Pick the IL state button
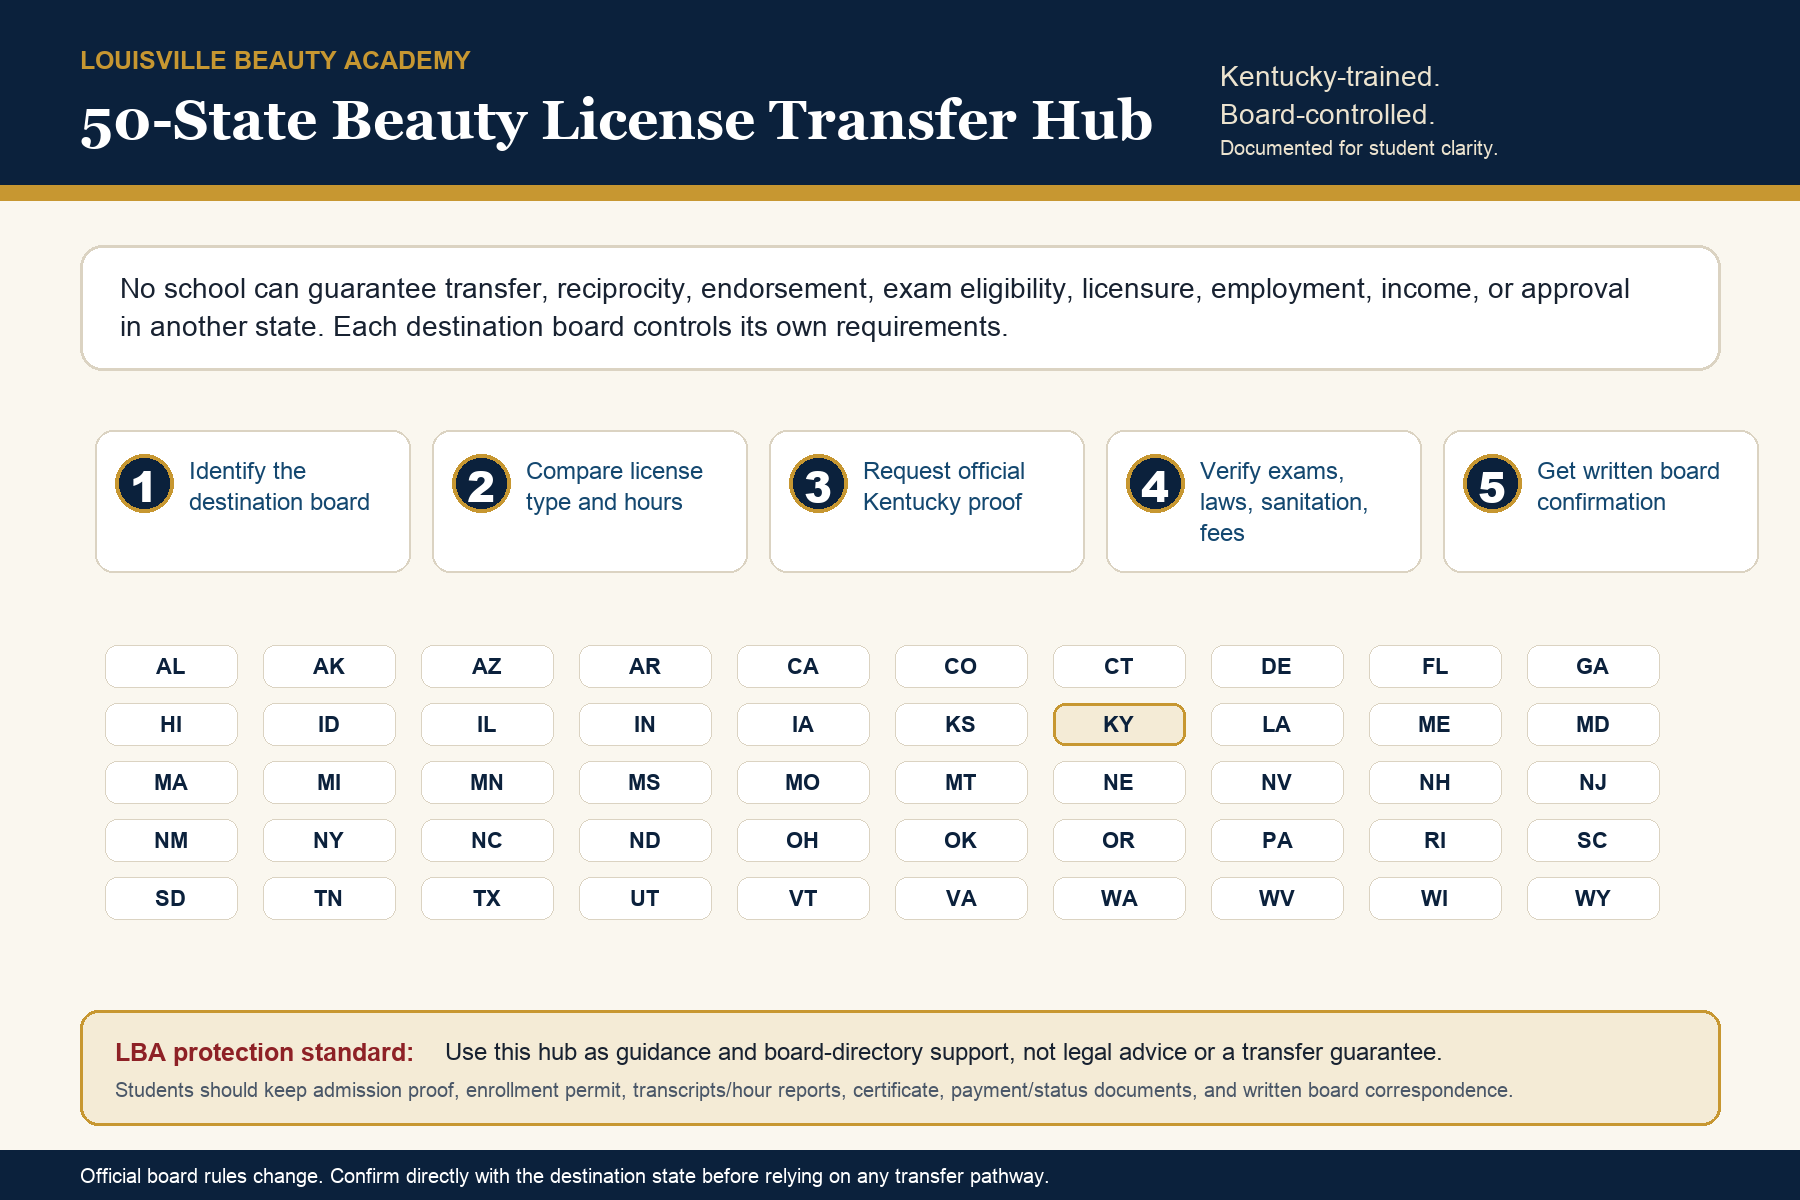The height and width of the screenshot is (1200, 1800). 487,724
